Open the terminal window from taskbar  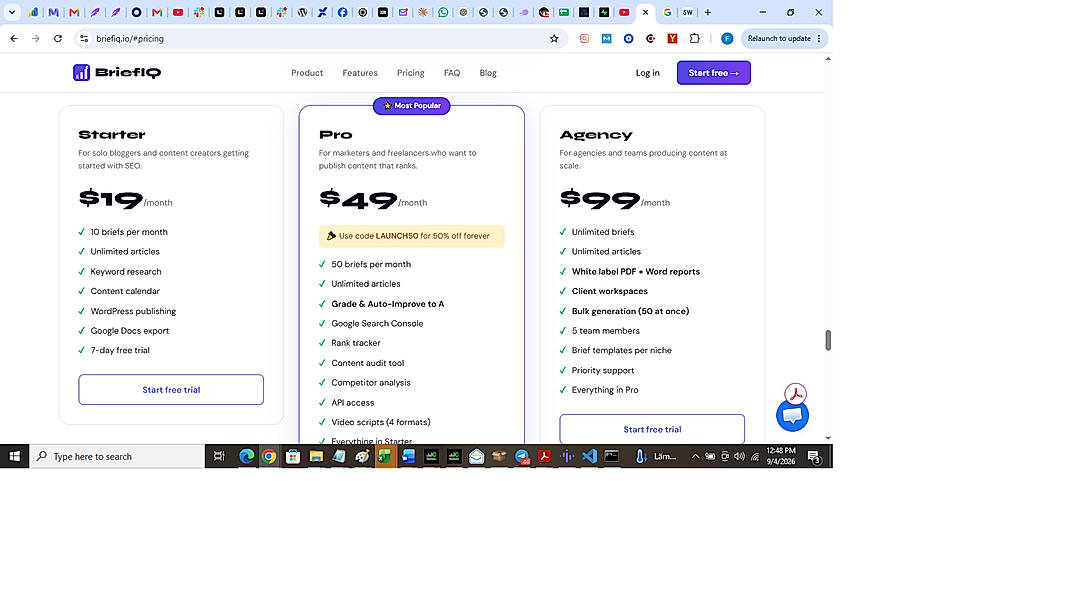tap(612, 456)
